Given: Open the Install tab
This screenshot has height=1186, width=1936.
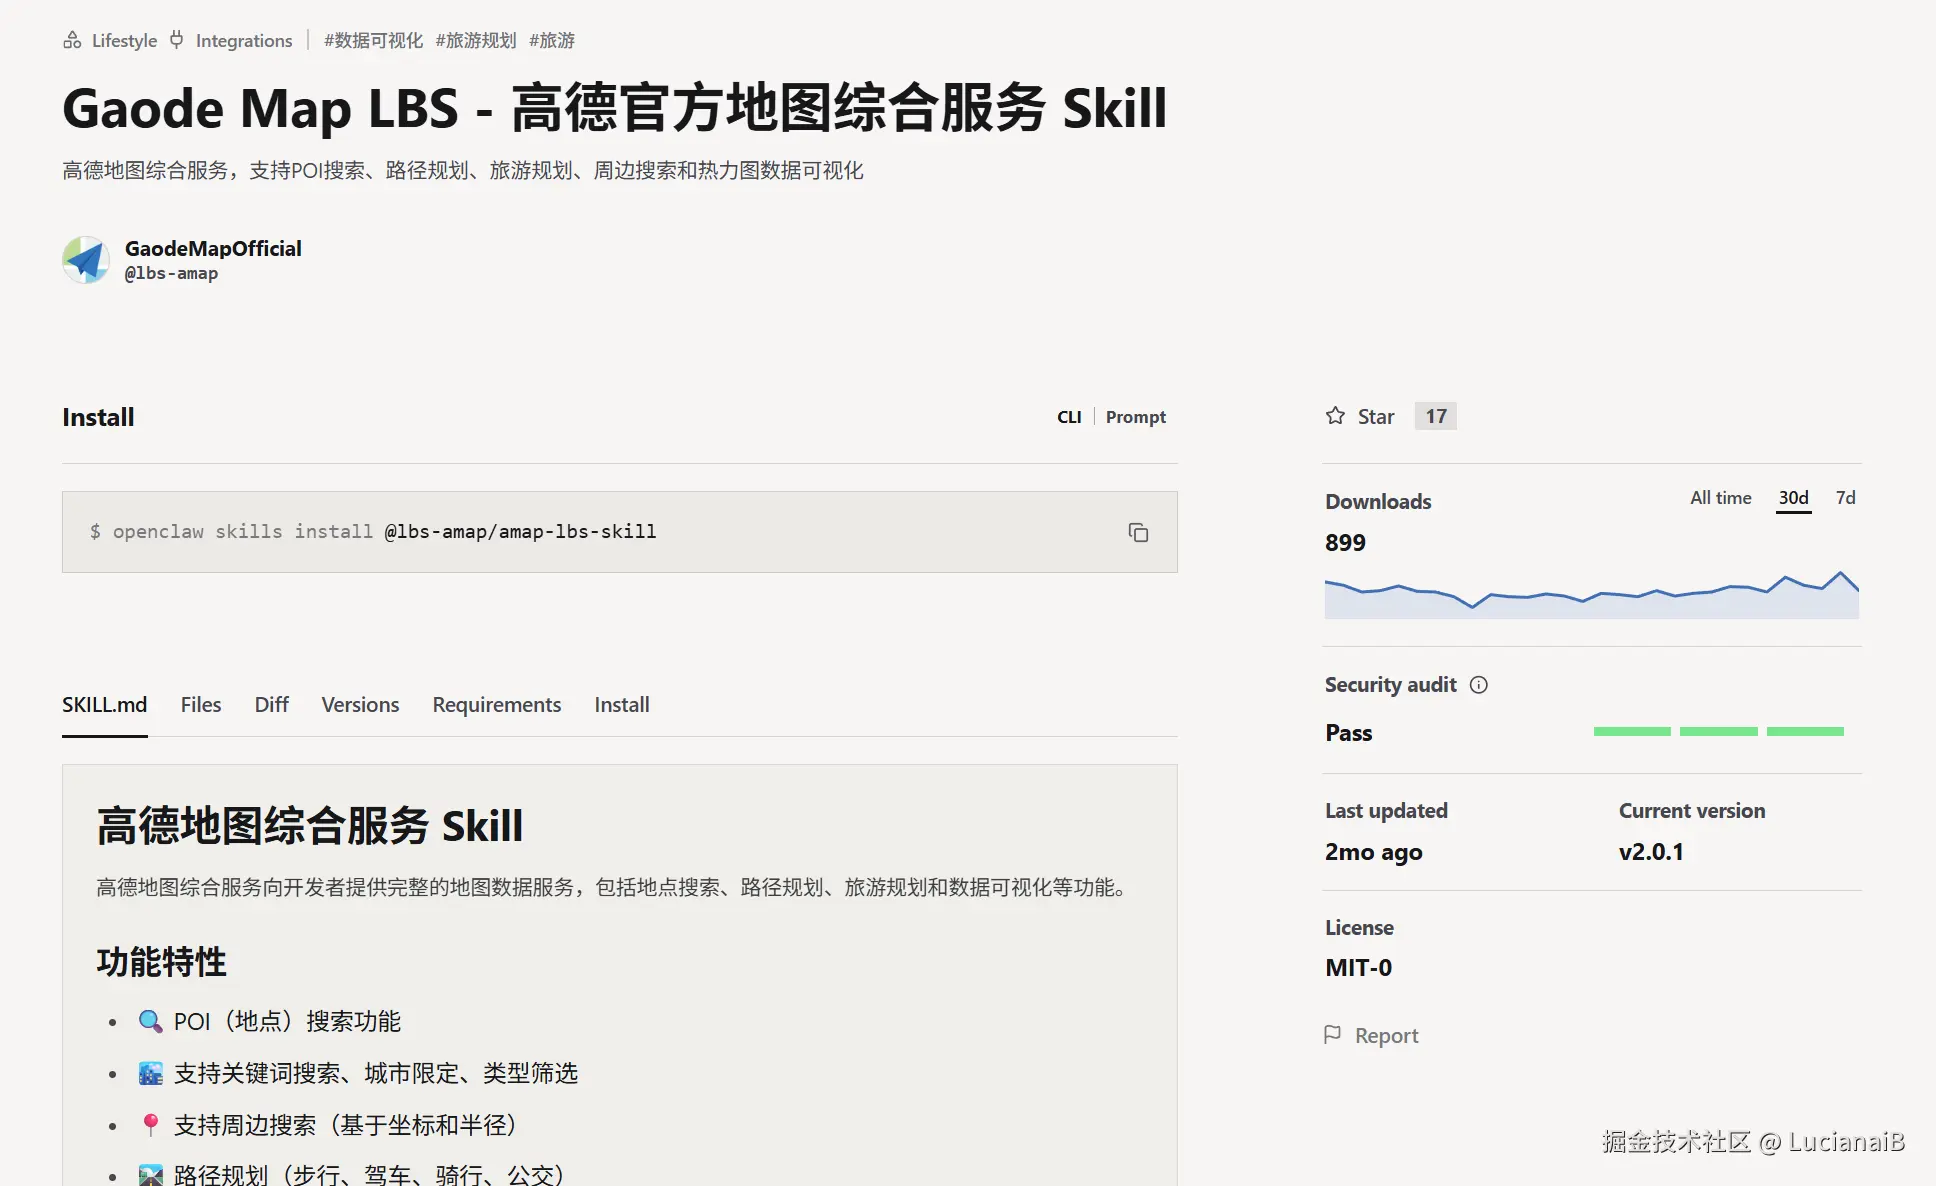Looking at the screenshot, I should tap(622, 705).
